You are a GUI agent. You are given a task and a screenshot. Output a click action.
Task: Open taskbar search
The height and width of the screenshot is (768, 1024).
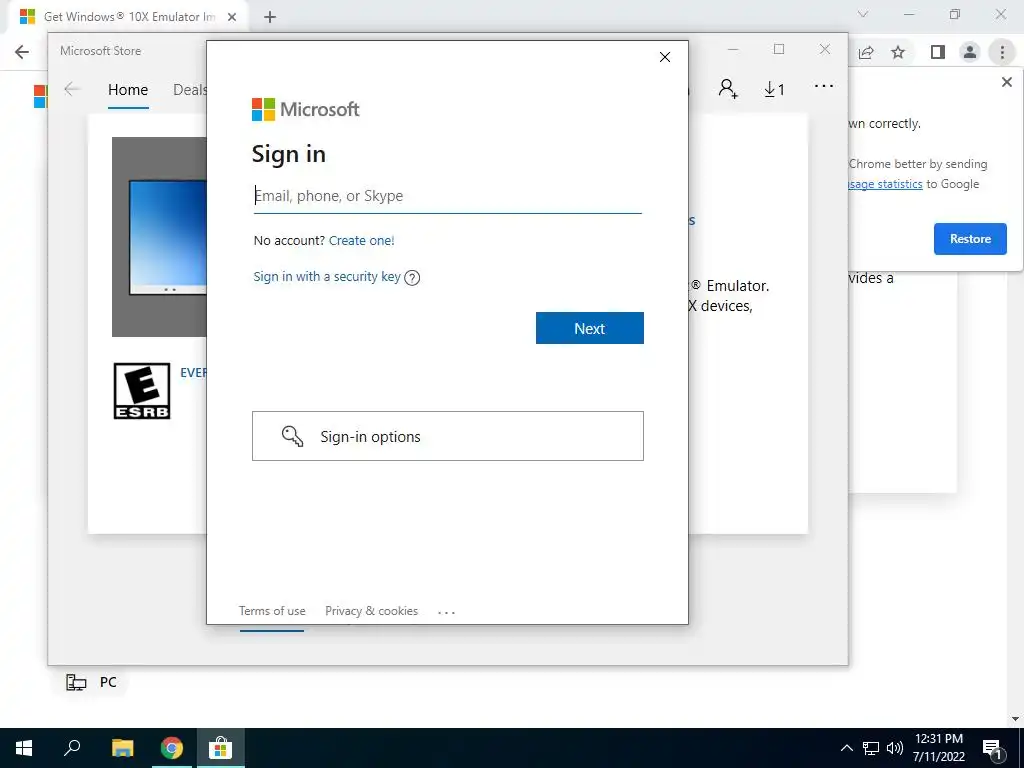coord(72,748)
